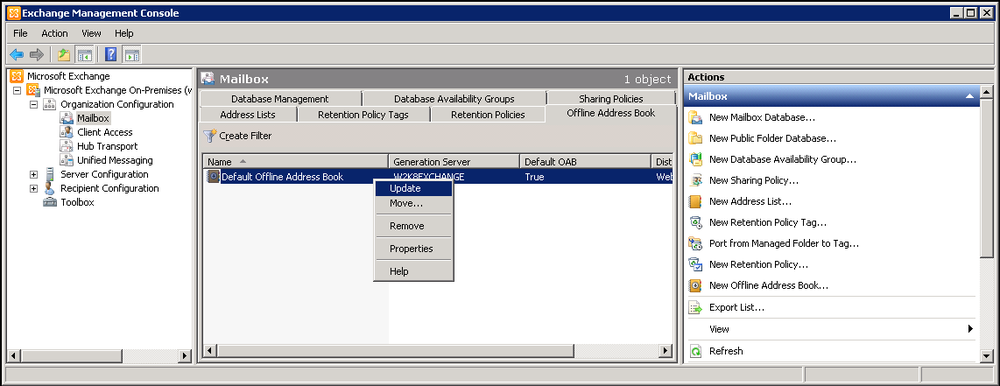Switch to the Retention Policies tab
Screen dimensions: 1000x386
click(x=488, y=115)
